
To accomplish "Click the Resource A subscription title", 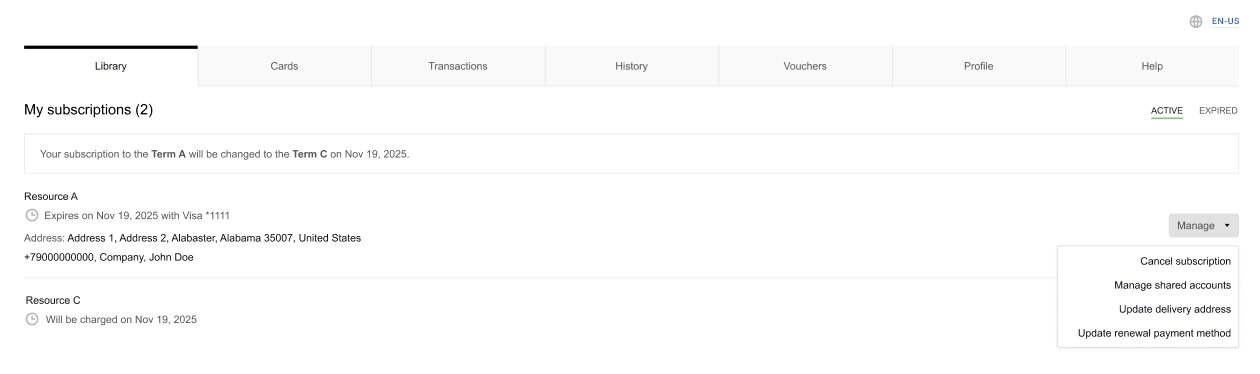I will pyautogui.click(x=51, y=196).
